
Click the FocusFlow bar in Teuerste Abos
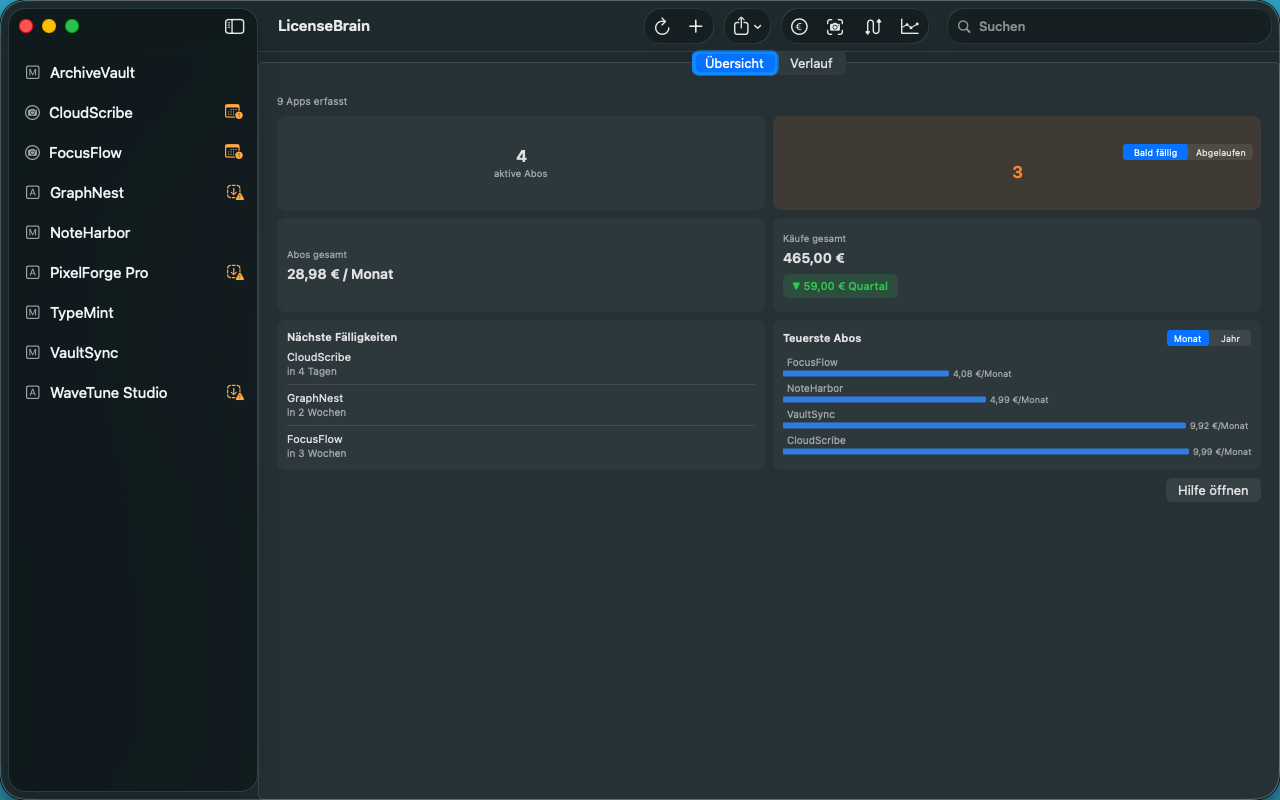(866, 374)
